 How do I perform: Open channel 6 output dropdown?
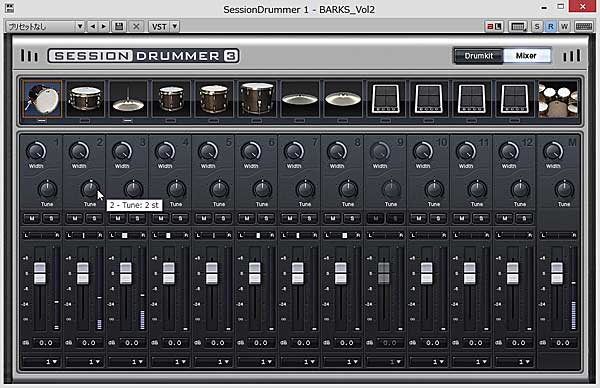click(x=256, y=361)
